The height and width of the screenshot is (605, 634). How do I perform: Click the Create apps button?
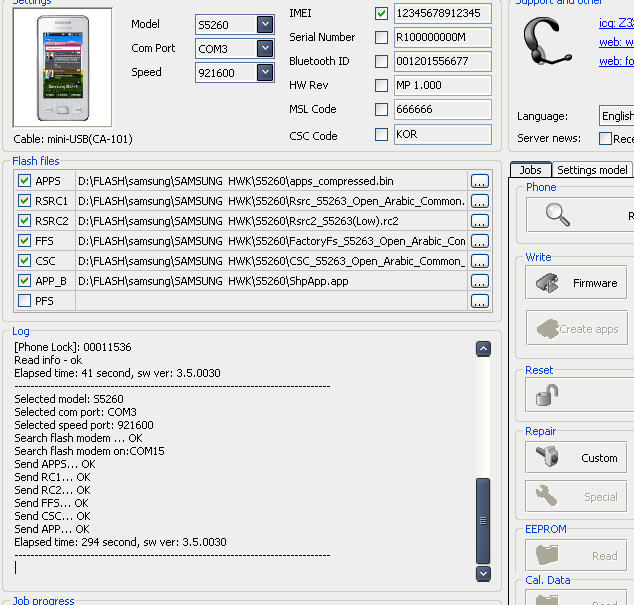coord(577,328)
